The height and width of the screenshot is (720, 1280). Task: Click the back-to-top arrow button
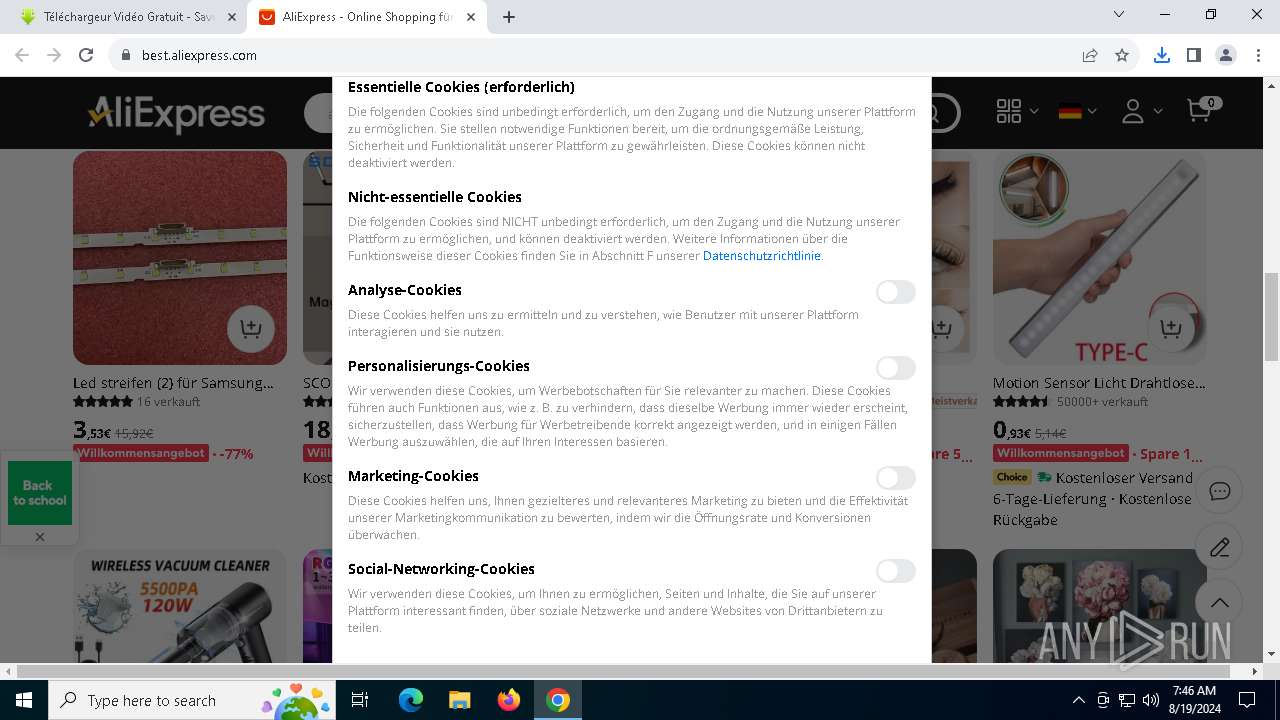tap(1220, 603)
